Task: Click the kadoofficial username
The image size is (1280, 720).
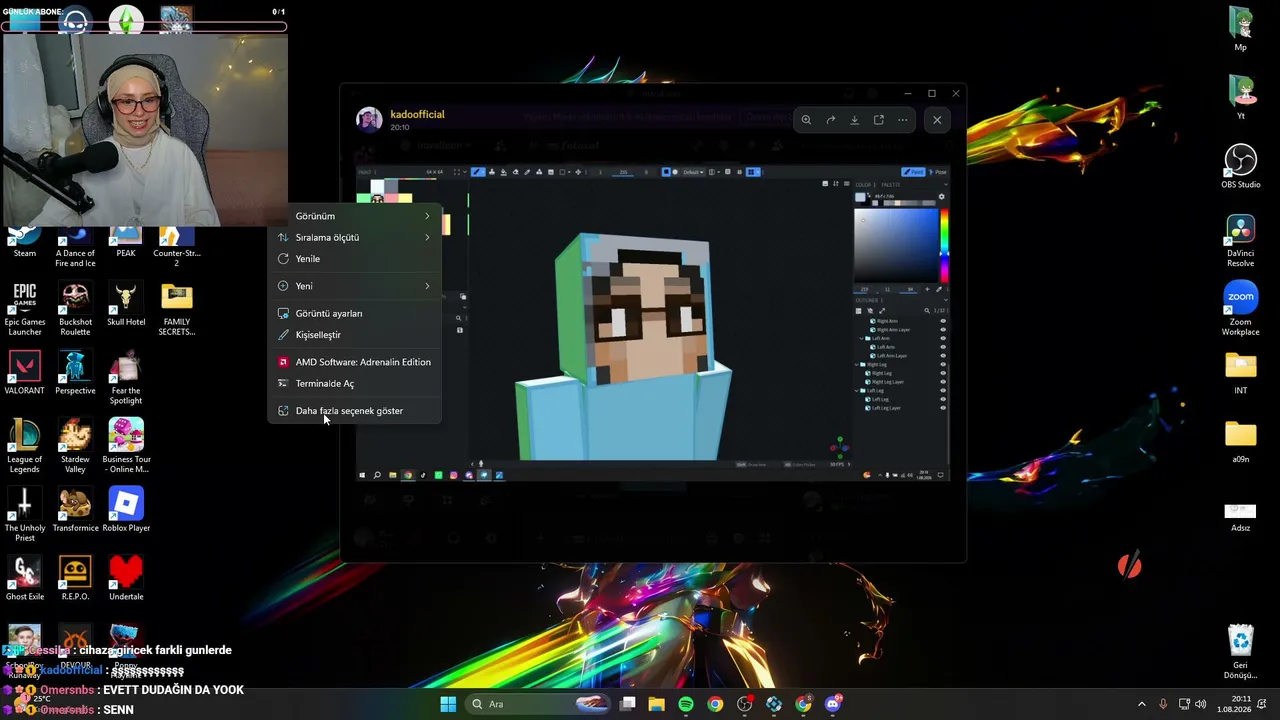Action: click(417, 114)
